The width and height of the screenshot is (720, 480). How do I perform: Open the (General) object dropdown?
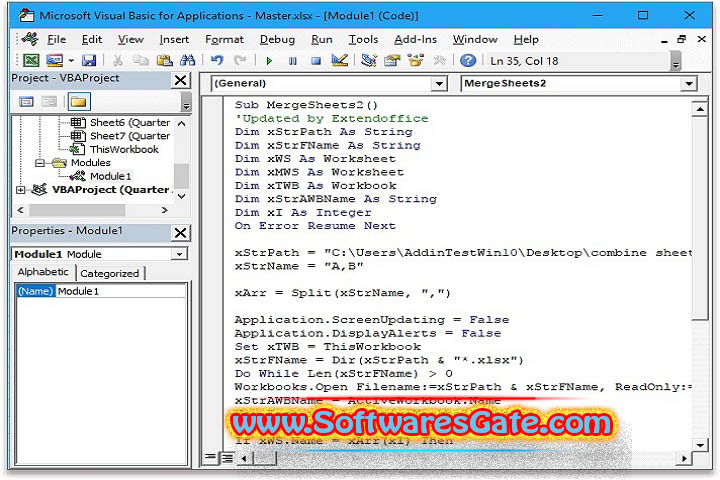(x=439, y=84)
